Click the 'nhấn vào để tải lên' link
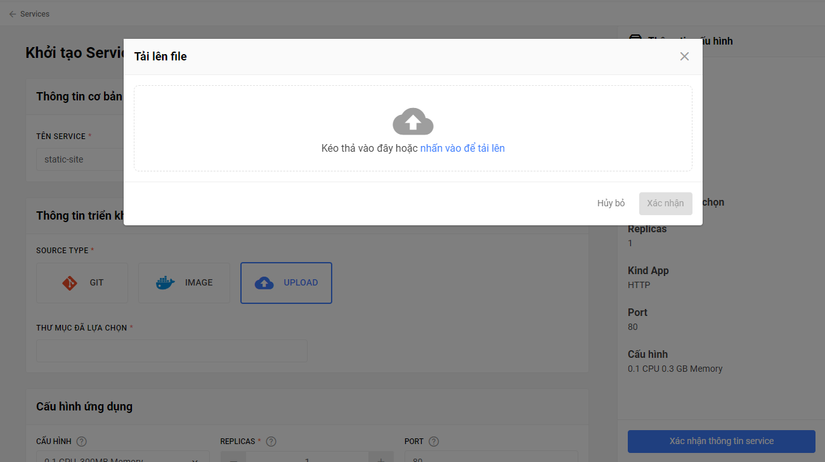825x462 pixels. [x=462, y=148]
